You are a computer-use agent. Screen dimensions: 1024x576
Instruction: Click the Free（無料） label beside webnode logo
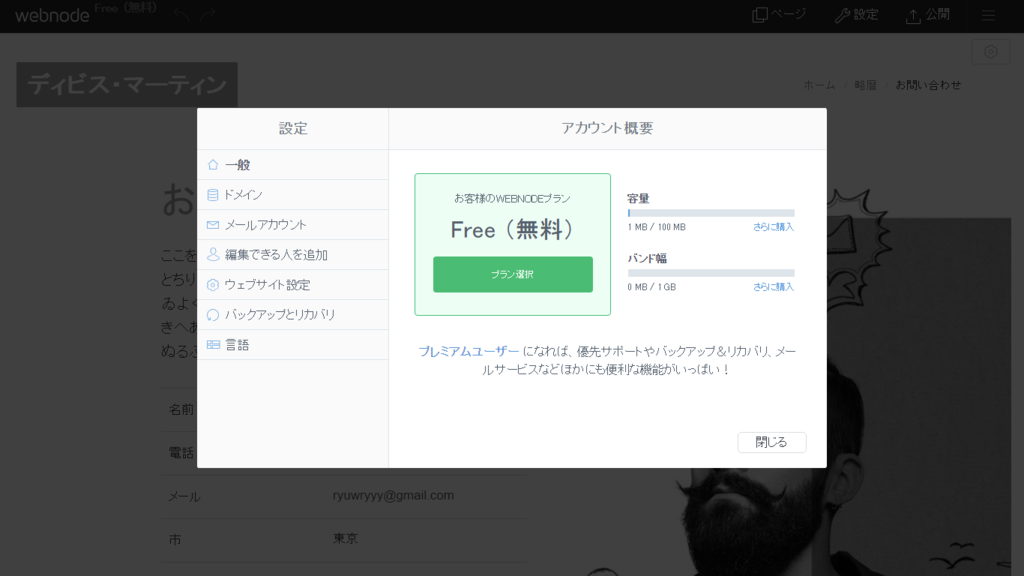click(x=125, y=8)
